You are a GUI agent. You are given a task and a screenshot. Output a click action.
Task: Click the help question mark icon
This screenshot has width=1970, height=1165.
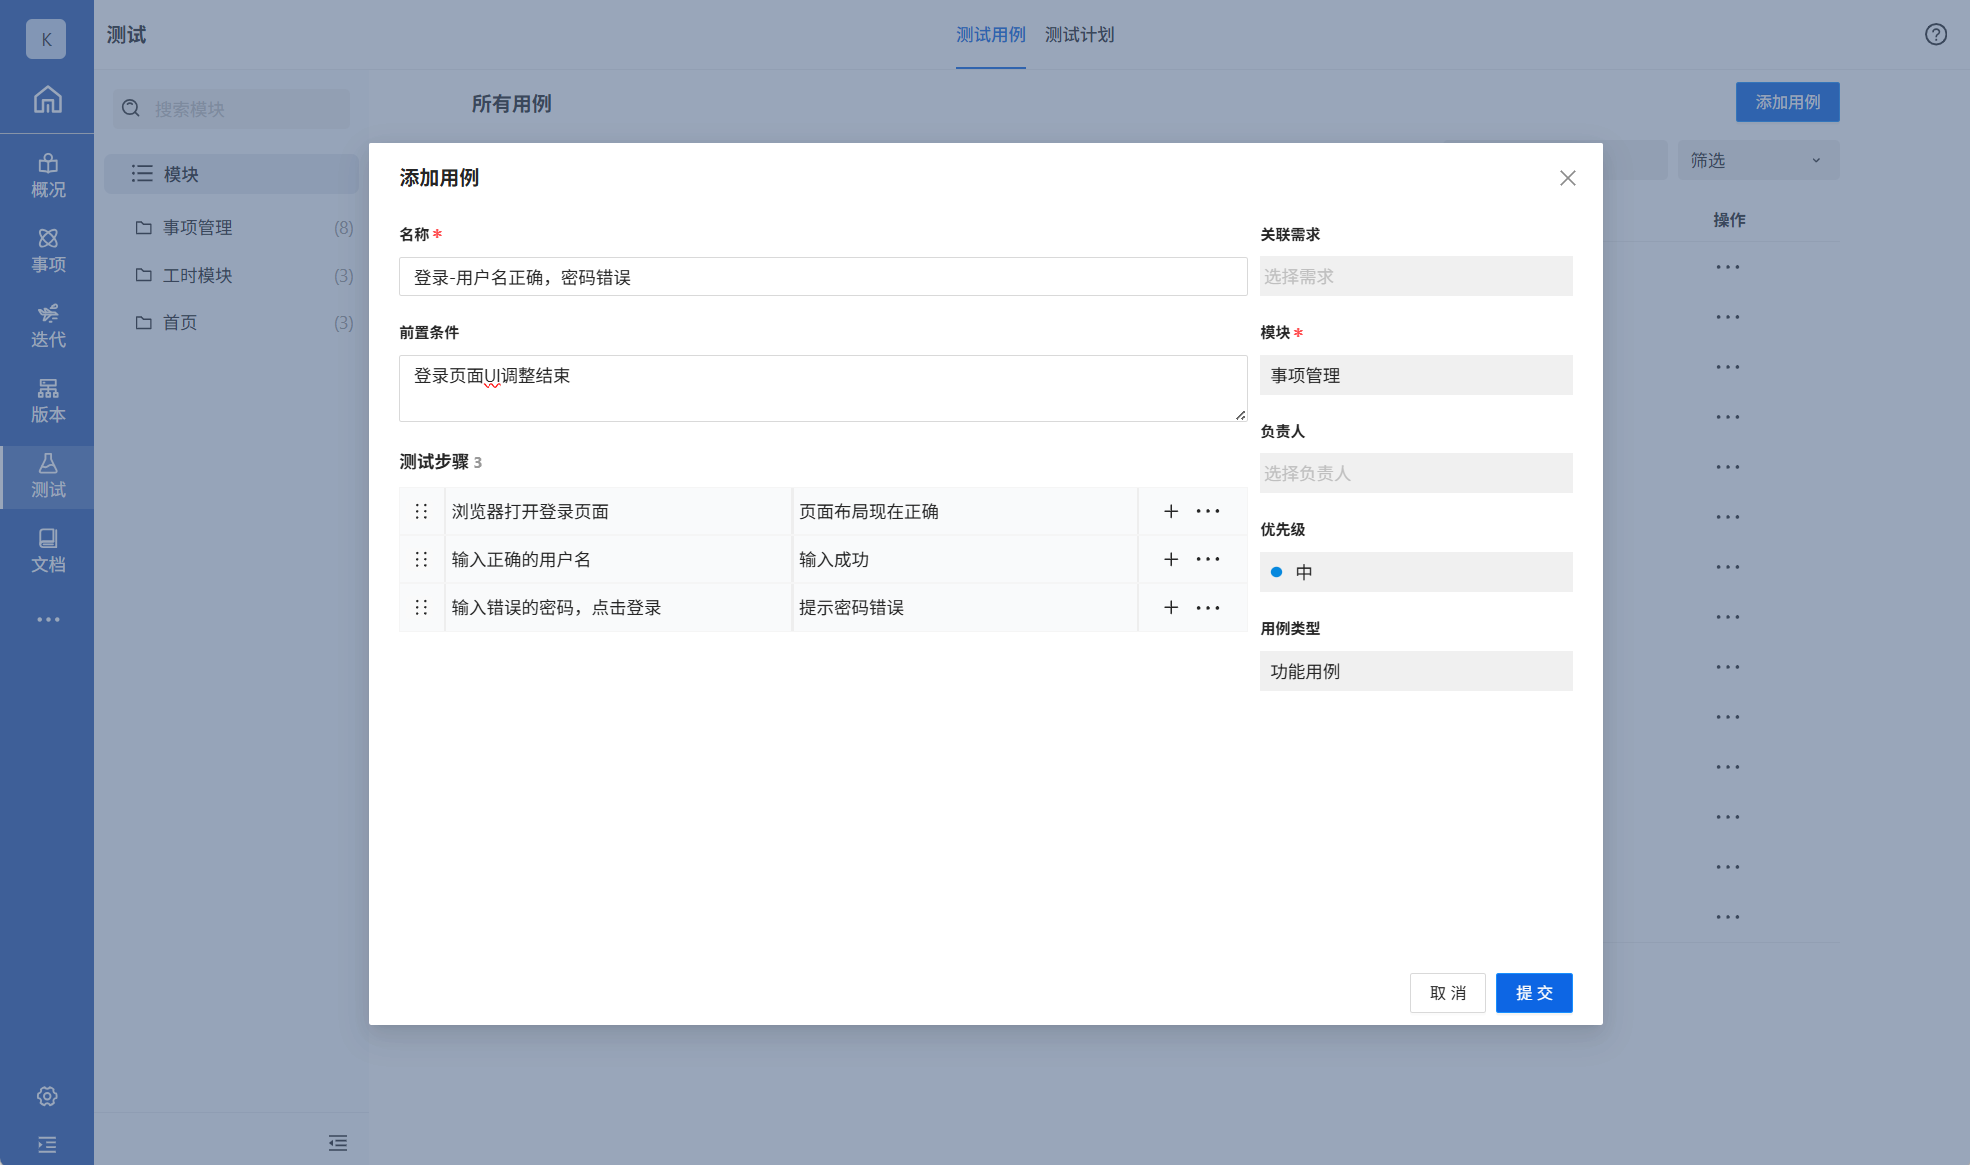coord(1935,35)
